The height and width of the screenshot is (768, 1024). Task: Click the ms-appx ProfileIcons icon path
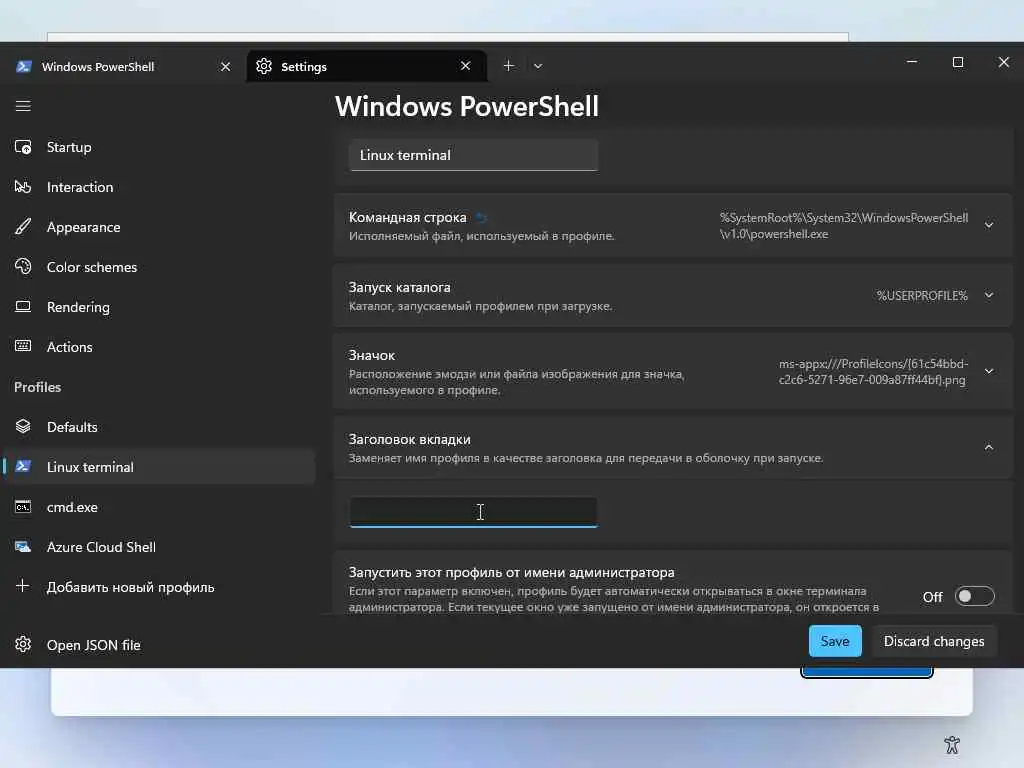point(873,371)
